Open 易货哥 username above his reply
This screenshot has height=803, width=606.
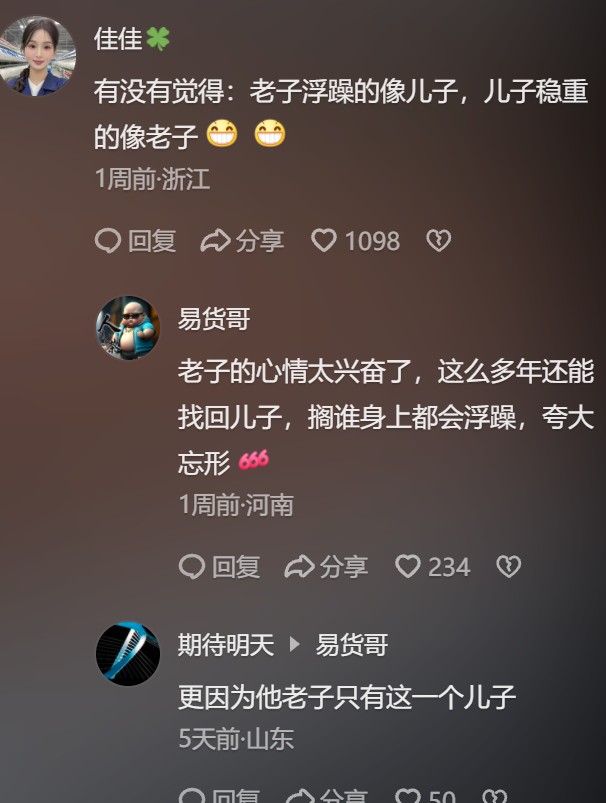pyautogui.click(x=214, y=319)
